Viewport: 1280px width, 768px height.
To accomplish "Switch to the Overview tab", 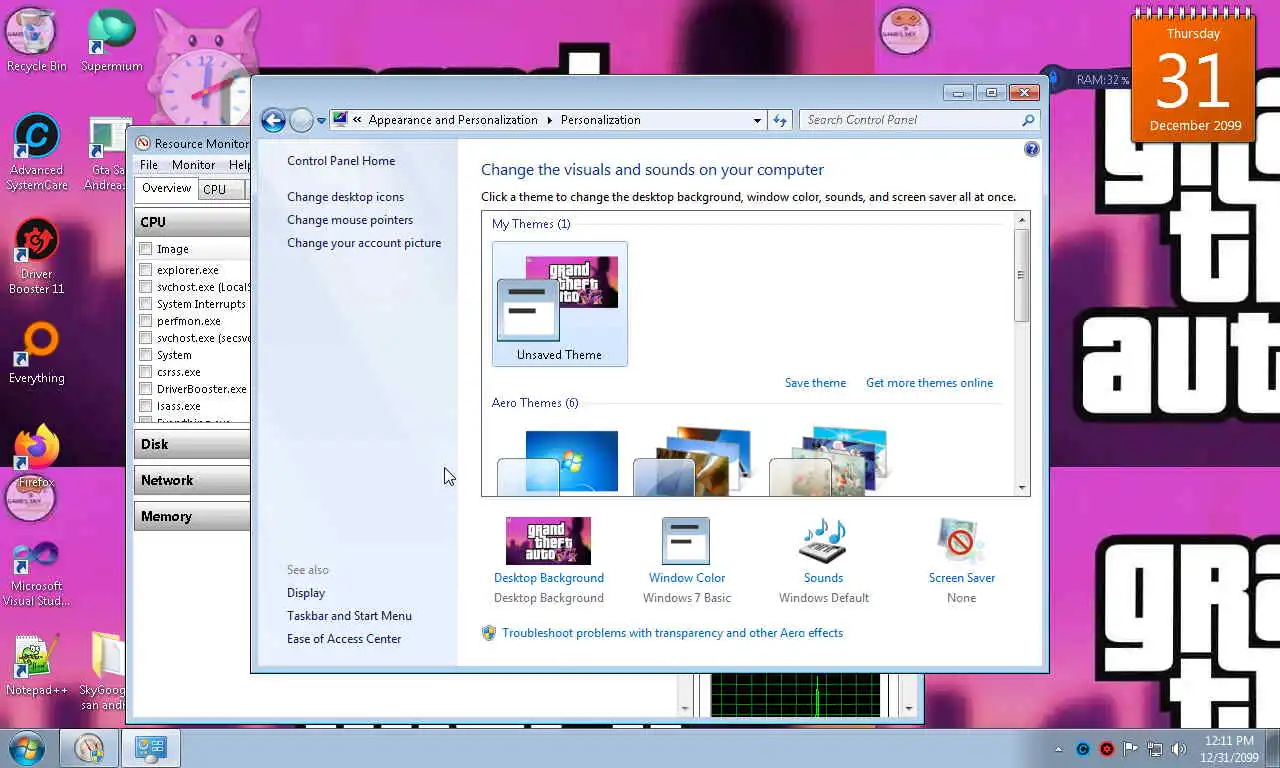I will [x=166, y=188].
